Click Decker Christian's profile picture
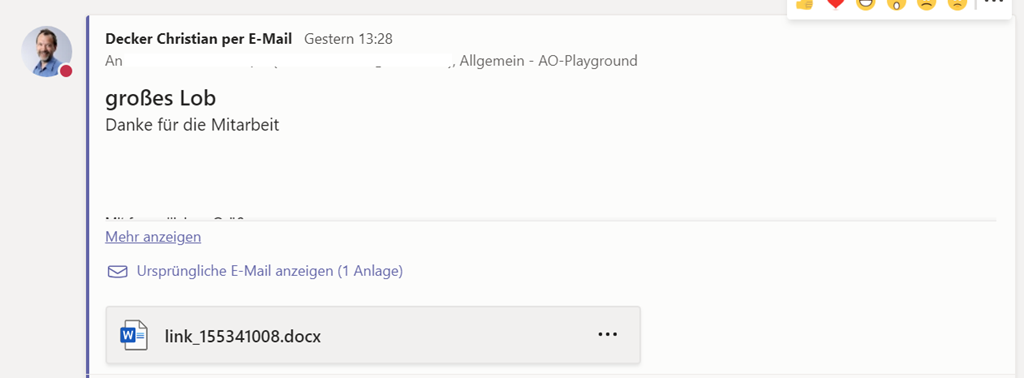Screen dimensions: 1024x378 [46, 52]
